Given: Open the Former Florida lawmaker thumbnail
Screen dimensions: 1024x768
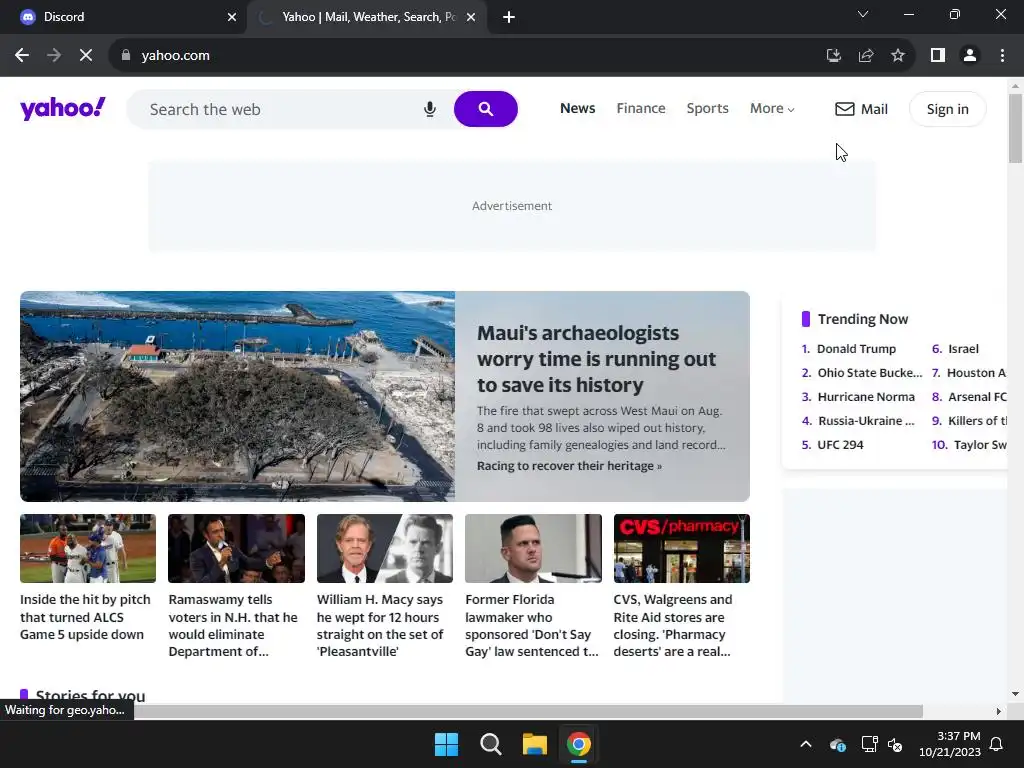Looking at the screenshot, I should click(x=533, y=549).
